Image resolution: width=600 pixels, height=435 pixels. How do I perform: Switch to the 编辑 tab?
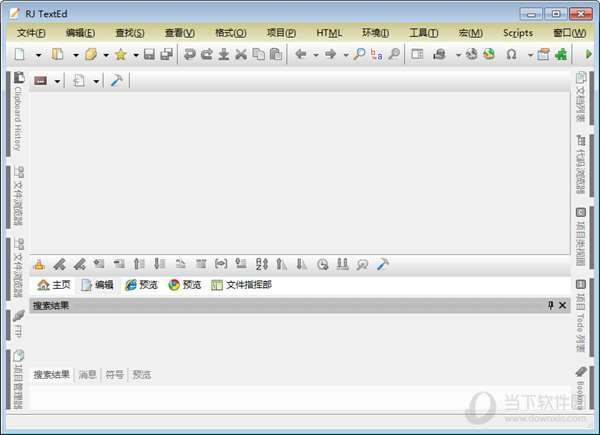click(x=98, y=285)
